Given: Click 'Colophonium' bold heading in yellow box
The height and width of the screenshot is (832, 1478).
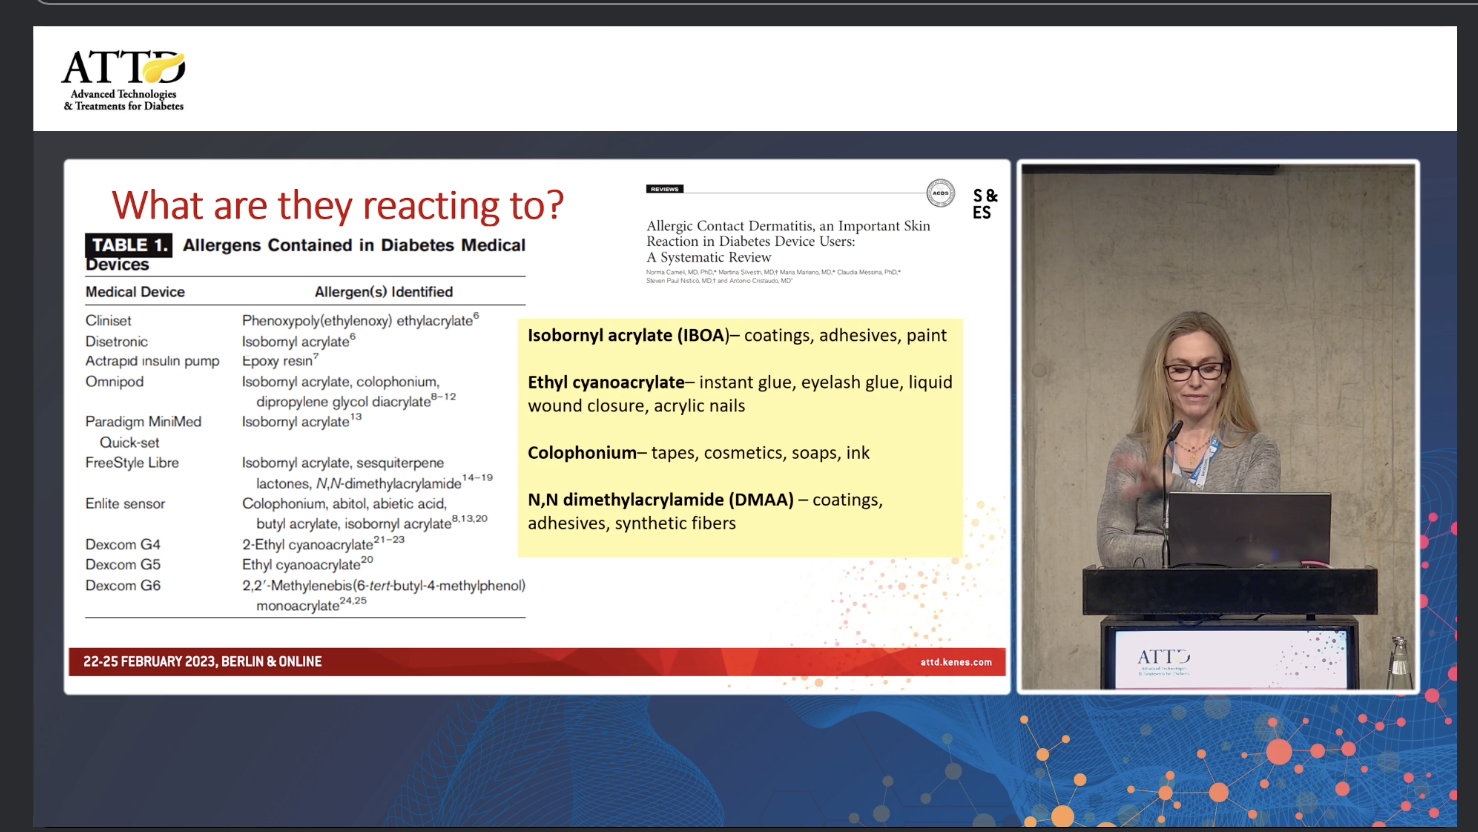Looking at the screenshot, I should tap(582, 453).
